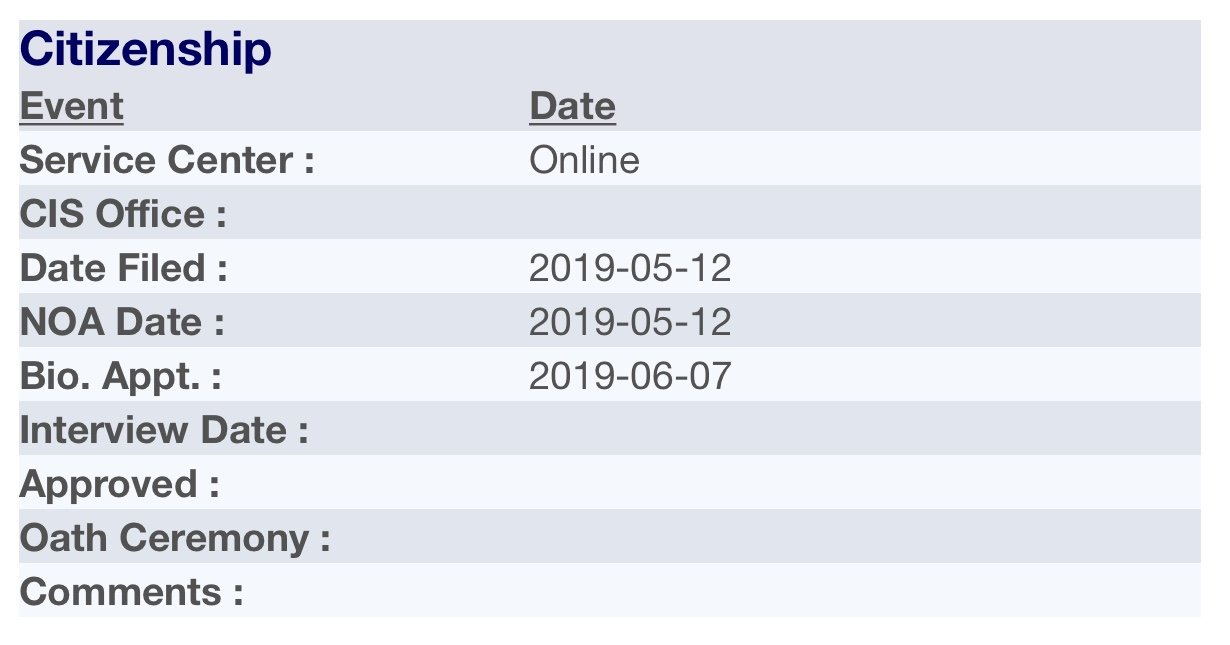Screen dimensions: 1230x645
Task: Select the Approved label
Action: point(119,484)
